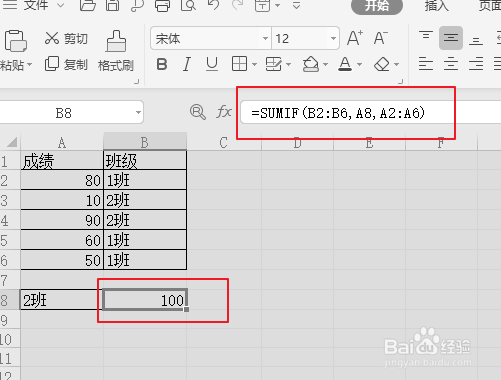
Task: Click the open folder icon
Action: (87, 5)
